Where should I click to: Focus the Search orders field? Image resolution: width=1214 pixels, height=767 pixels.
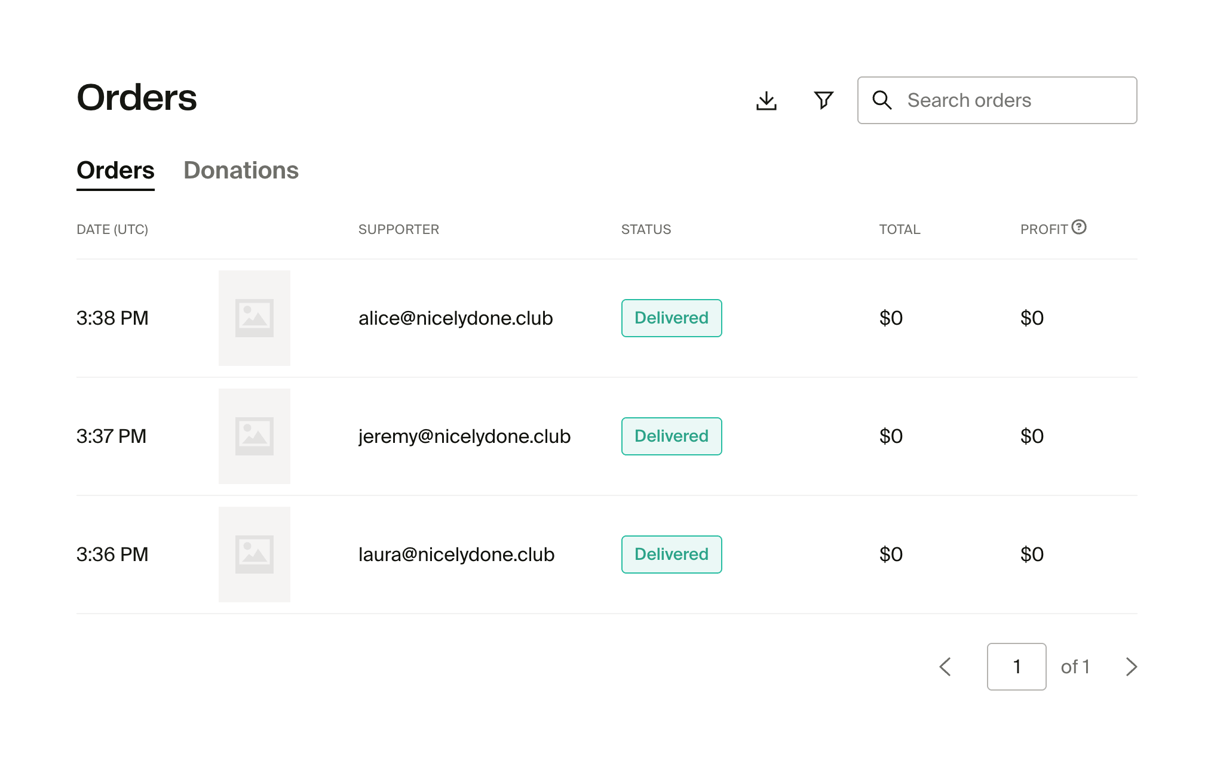997,100
